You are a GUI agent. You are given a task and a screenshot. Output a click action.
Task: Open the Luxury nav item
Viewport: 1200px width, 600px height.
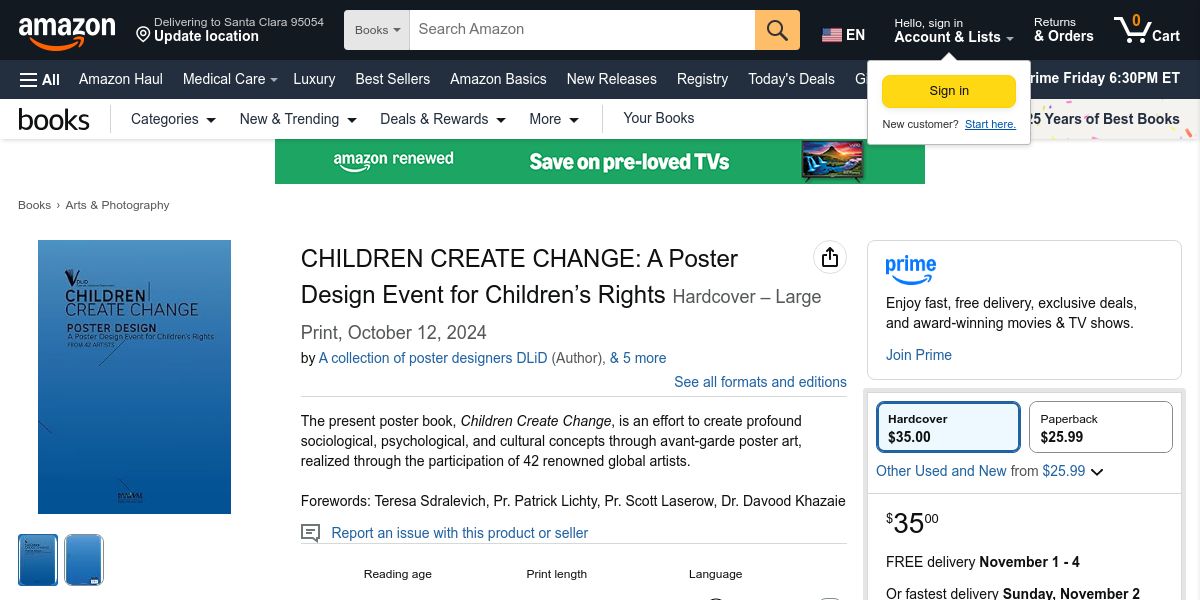[314, 79]
